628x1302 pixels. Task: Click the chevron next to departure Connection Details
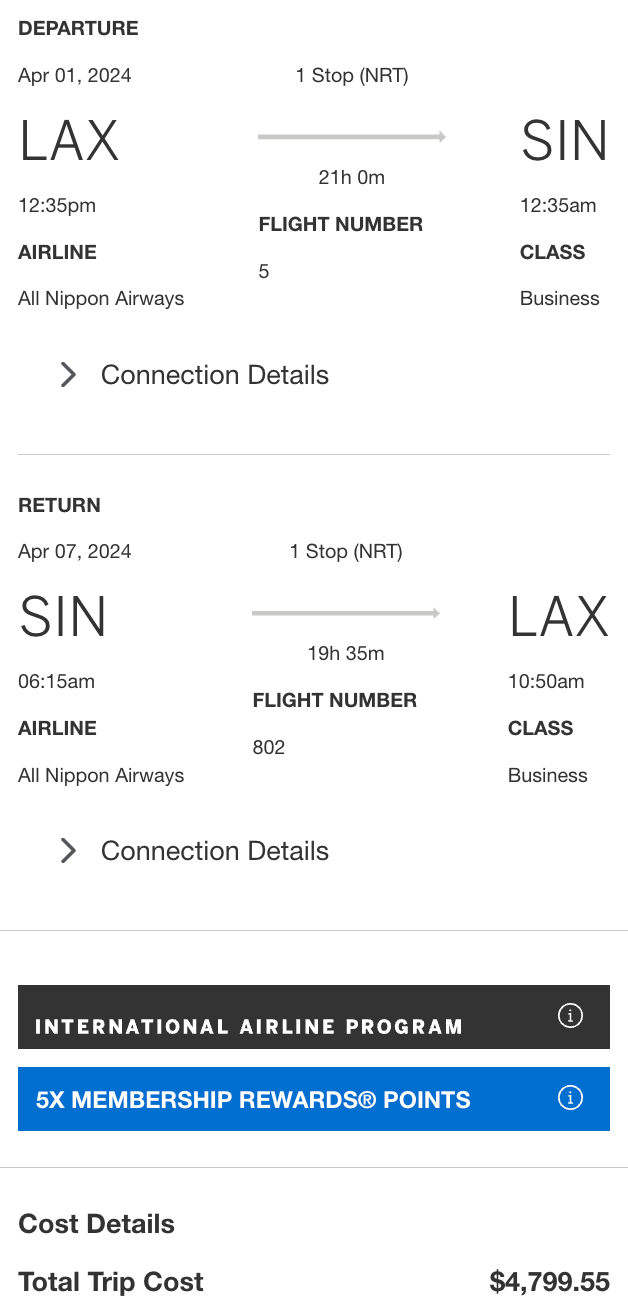coord(67,375)
